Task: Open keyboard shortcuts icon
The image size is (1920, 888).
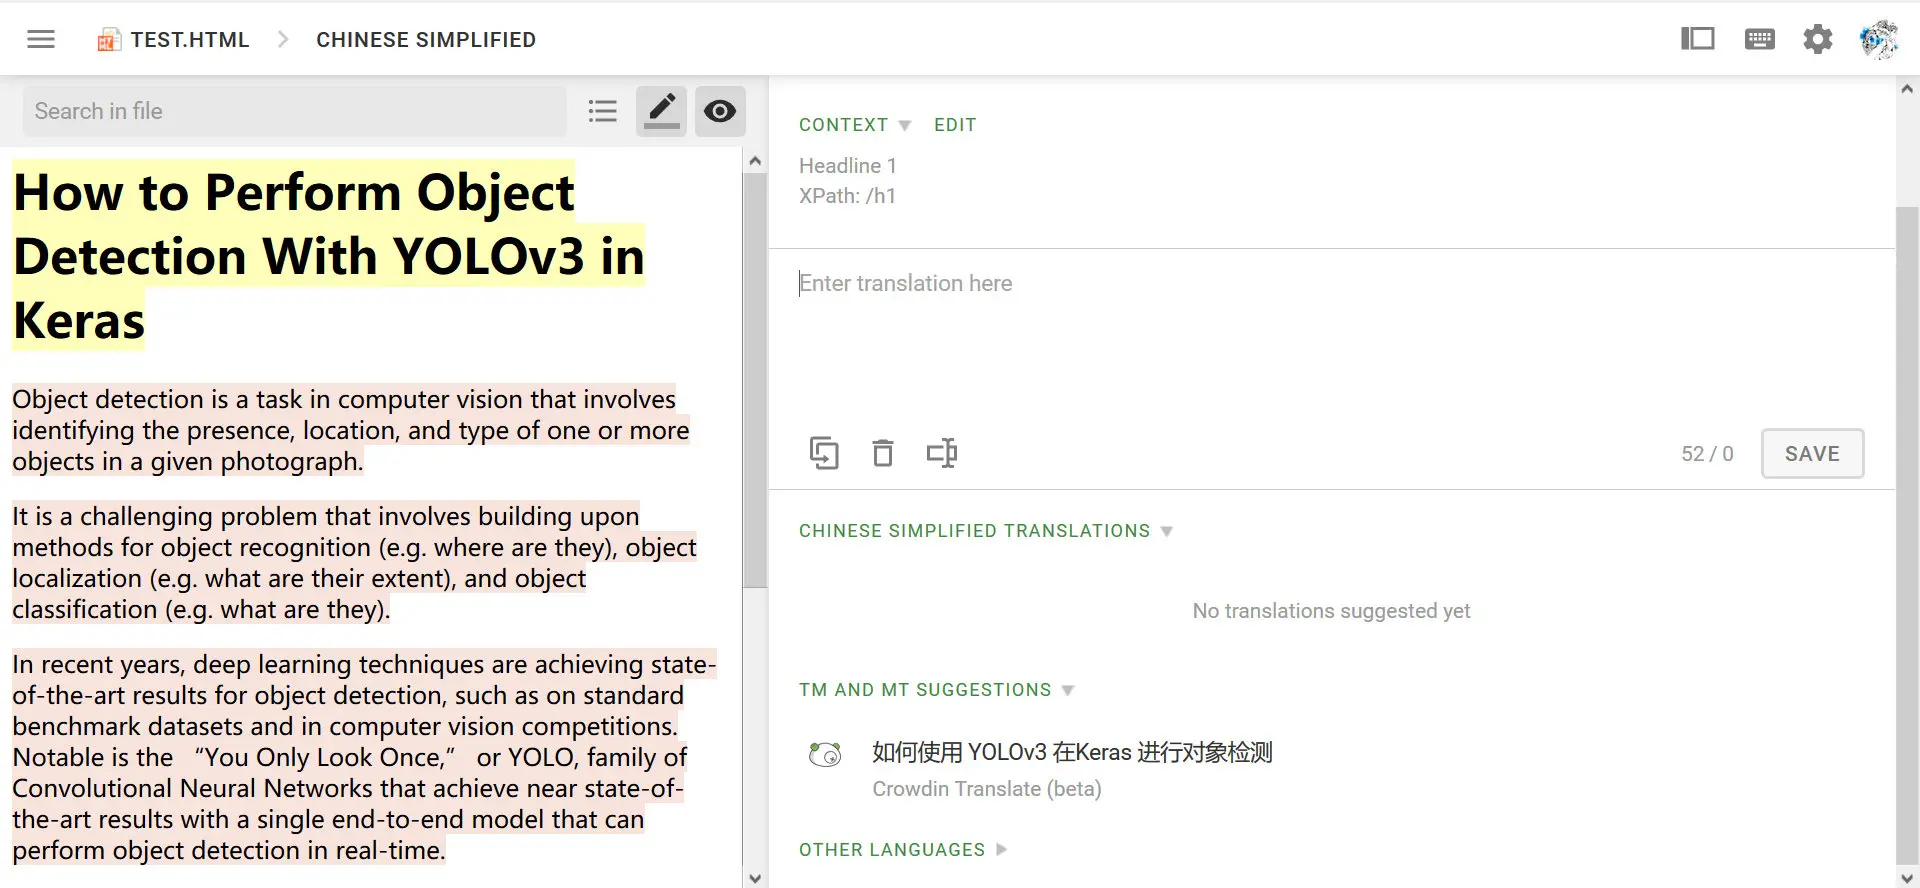Action: coord(1760,39)
